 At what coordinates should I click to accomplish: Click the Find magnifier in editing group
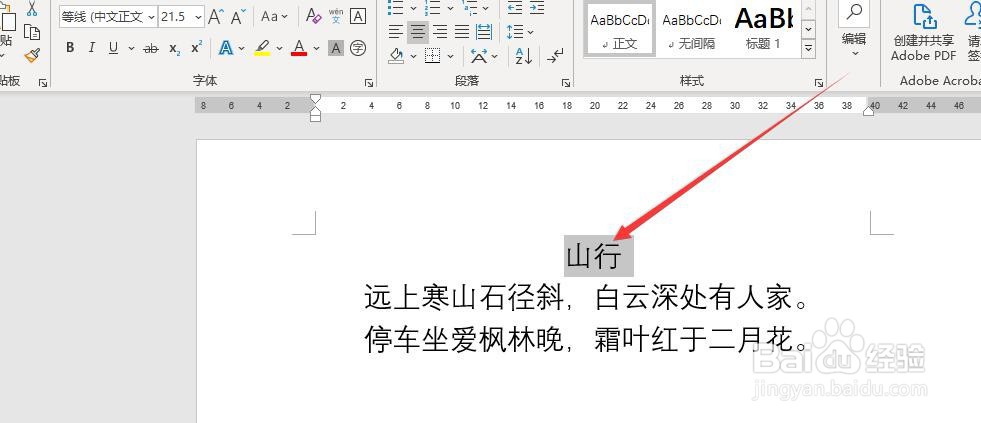(854, 13)
